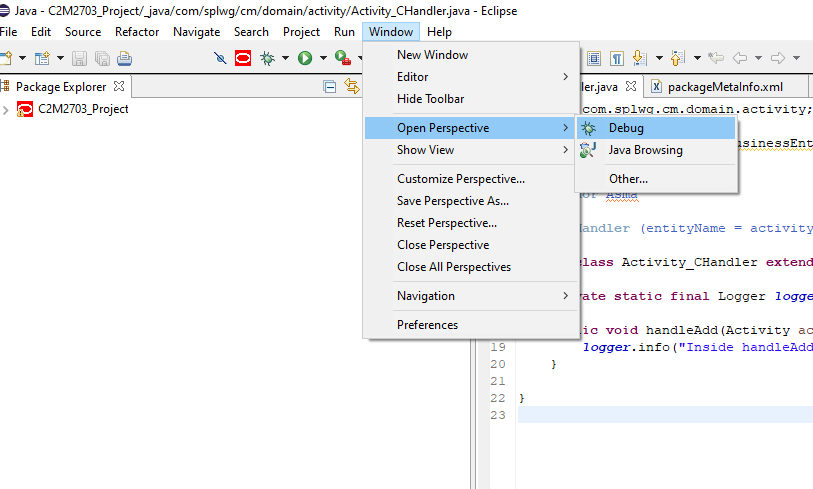Screen dimensions: 813x489
Task: Click the Next Annotation icon
Action: click(640, 58)
